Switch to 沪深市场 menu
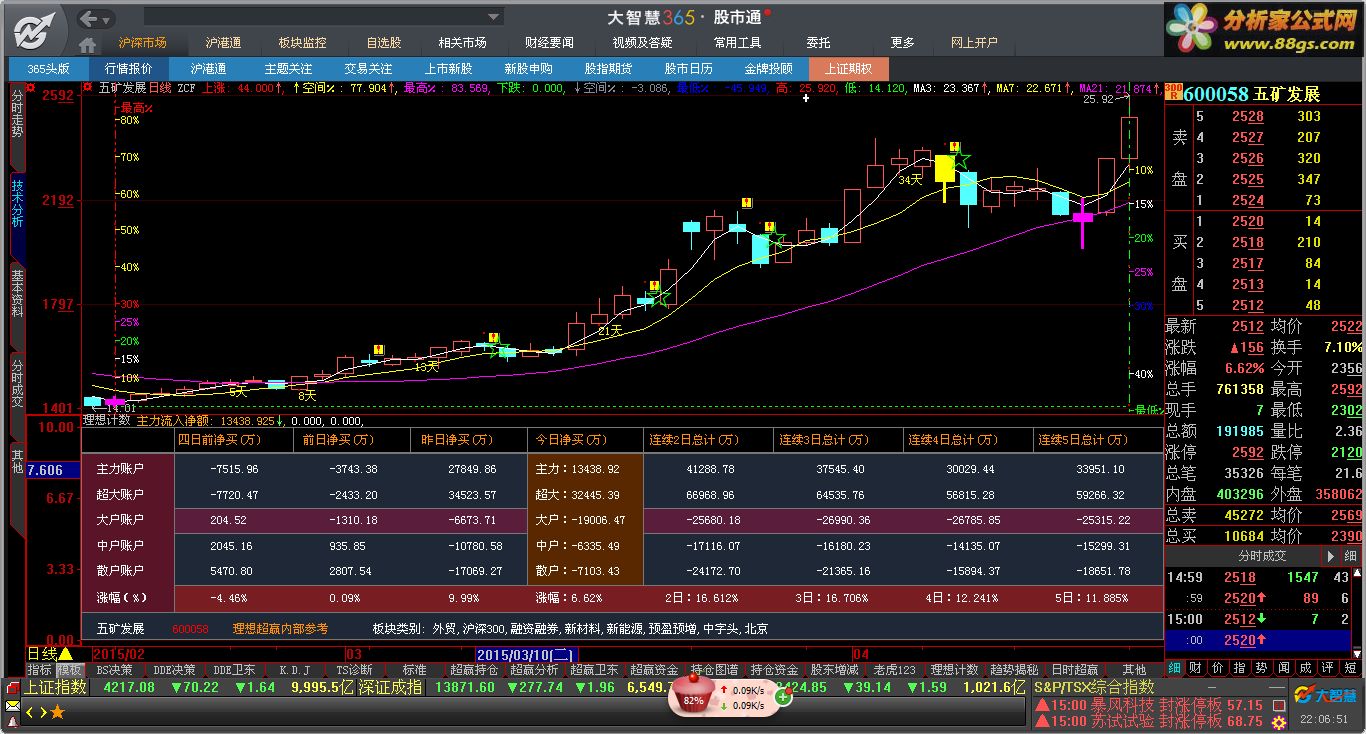The height and width of the screenshot is (734, 1366). 142,43
